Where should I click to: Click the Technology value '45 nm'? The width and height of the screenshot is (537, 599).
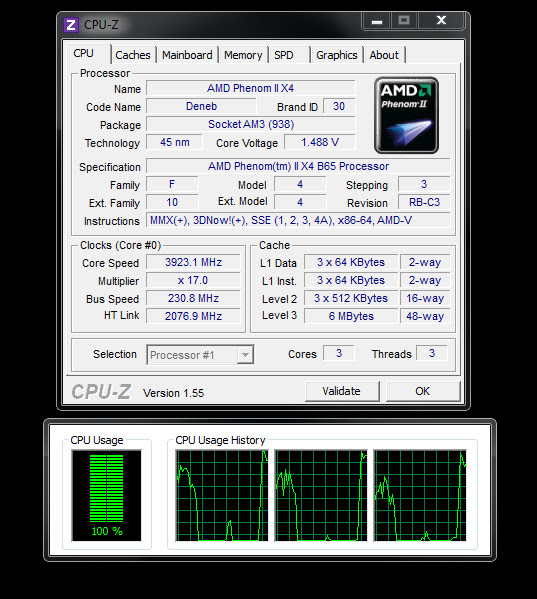[175, 142]
